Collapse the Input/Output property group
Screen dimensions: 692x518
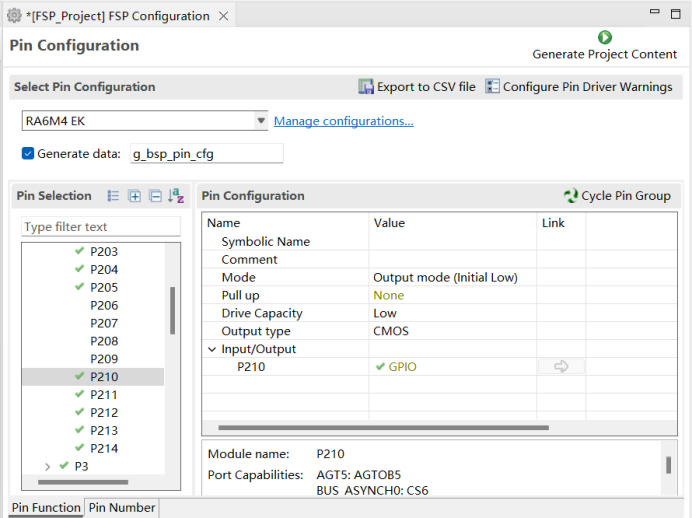[x=212, y=349]
